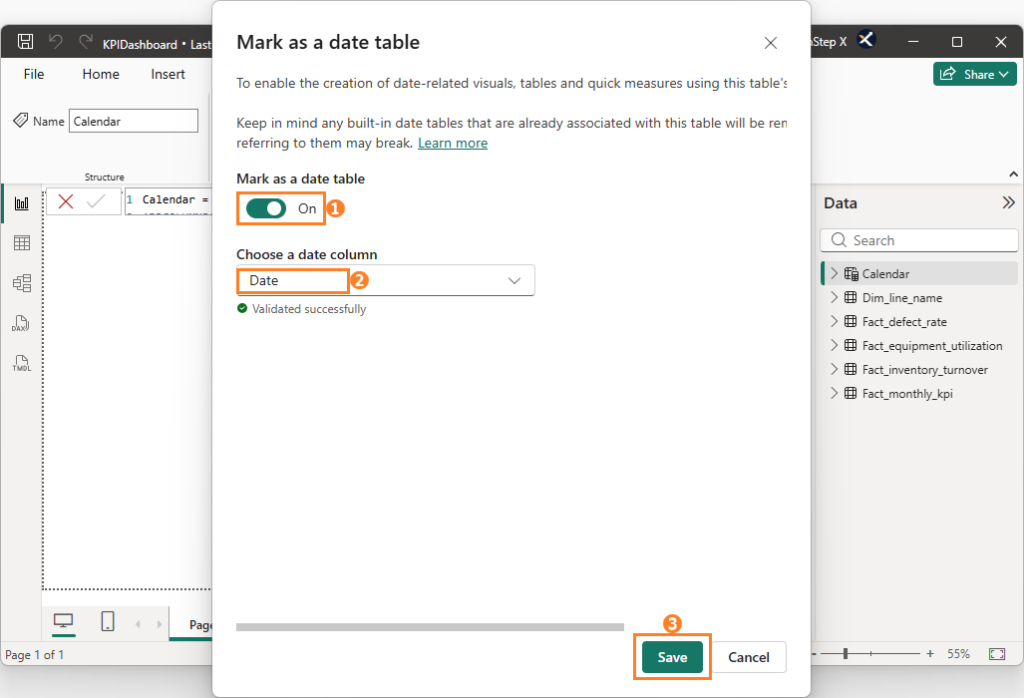1024x698 pixels.
Task: Click the Dim_line_name table icon
Action: (850, 298)
